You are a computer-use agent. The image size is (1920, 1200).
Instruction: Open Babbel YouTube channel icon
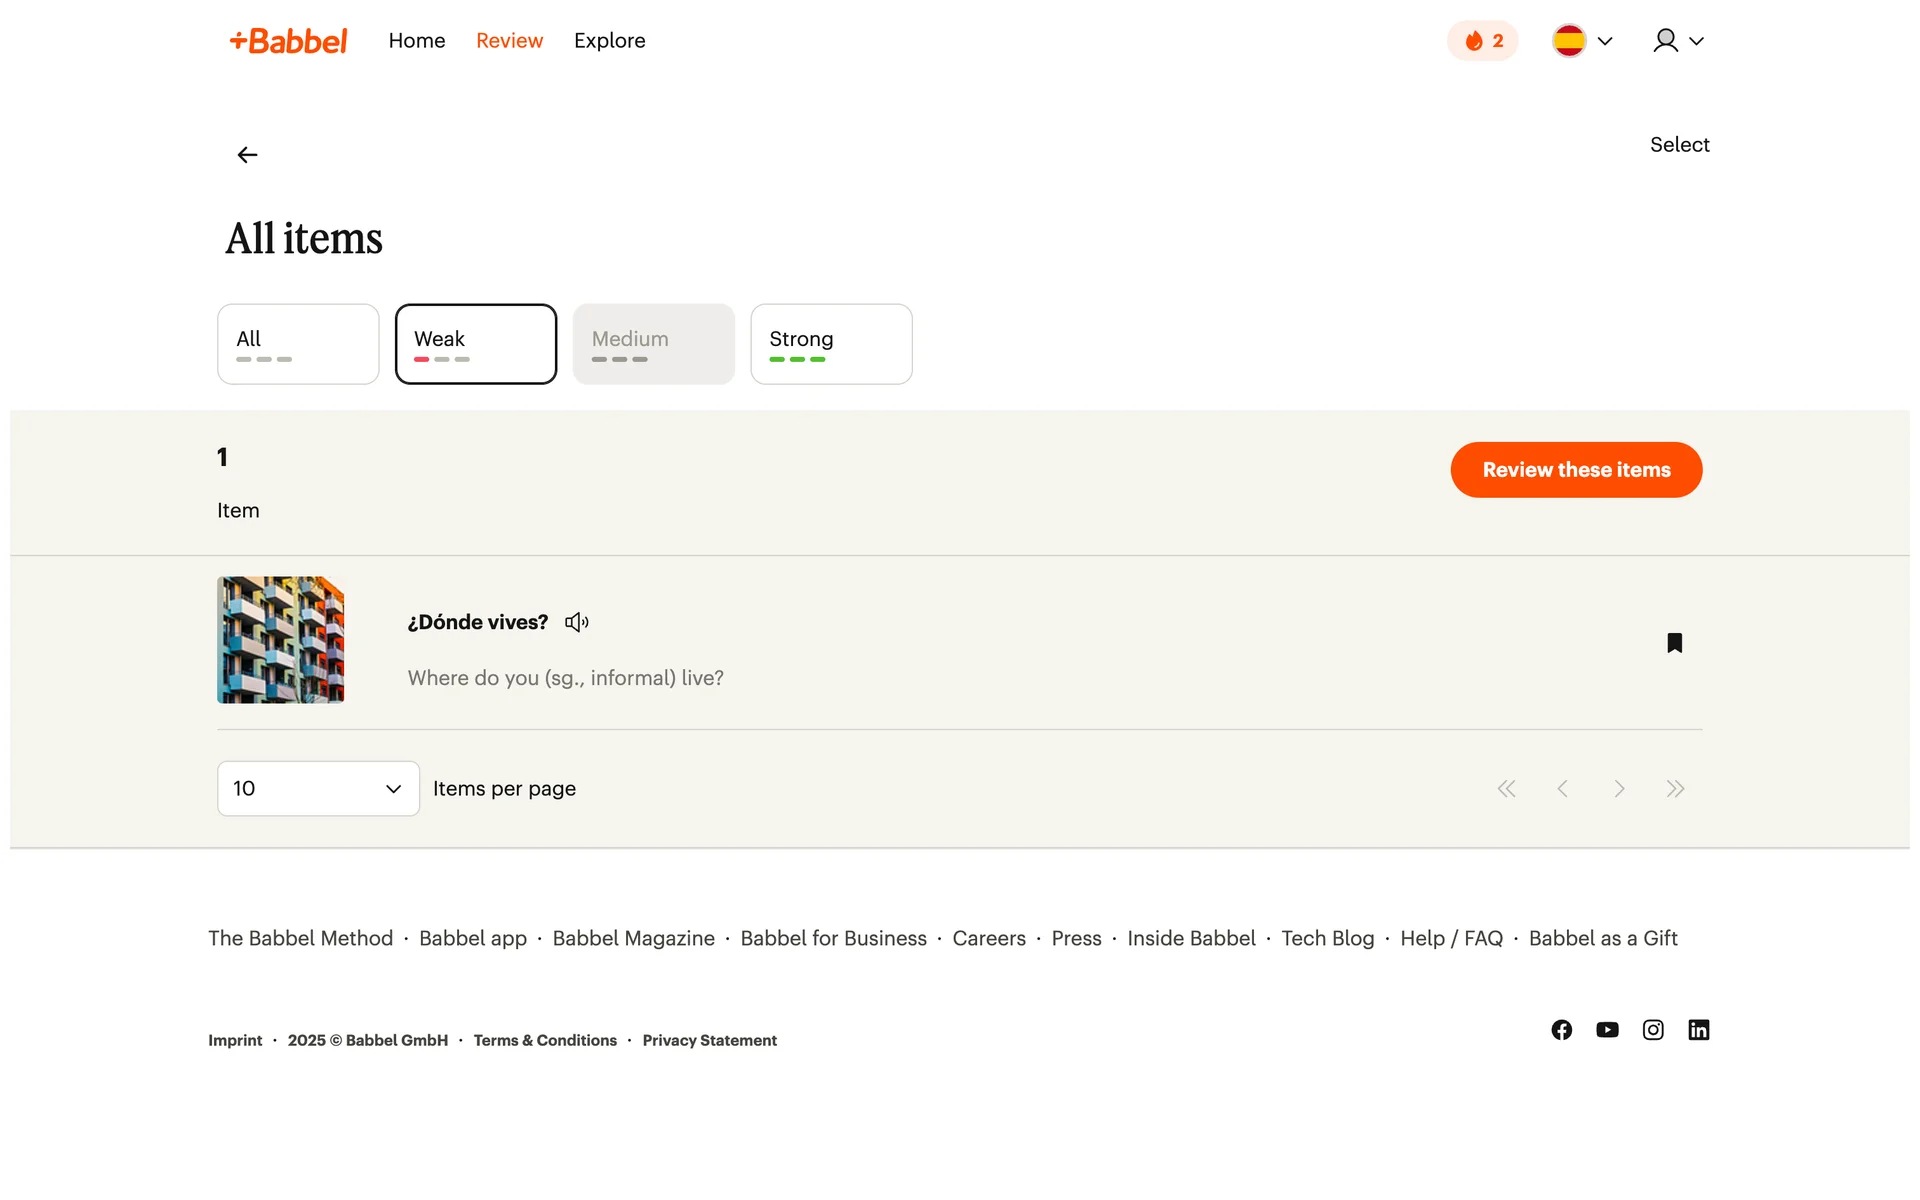click(1607, 1030)
